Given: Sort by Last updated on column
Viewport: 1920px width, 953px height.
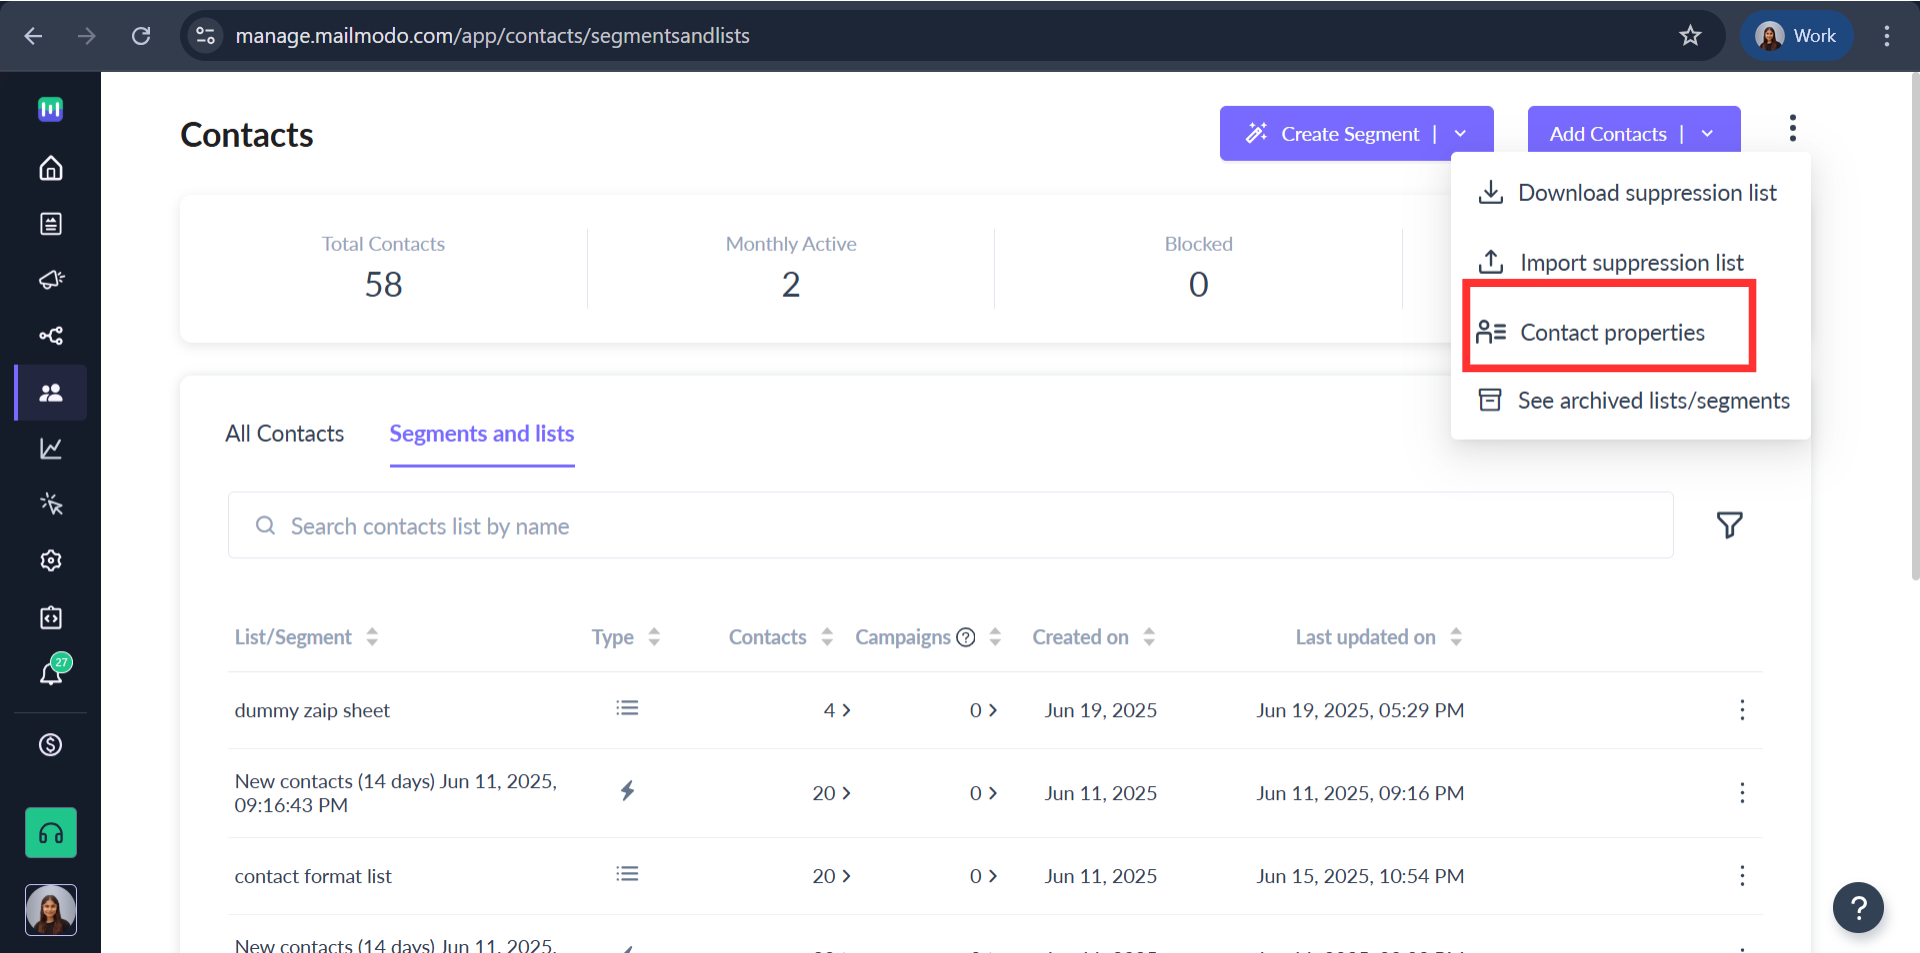Looking at the screenshot, I should (x=1456, y=637).
